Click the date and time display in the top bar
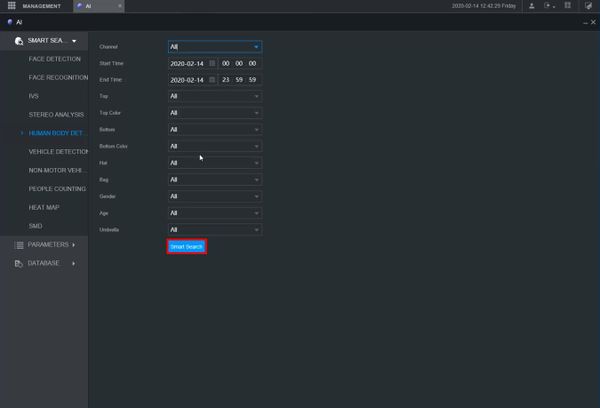Image resolution: width=600 pixels, height=408 pixels. [484, 6]
